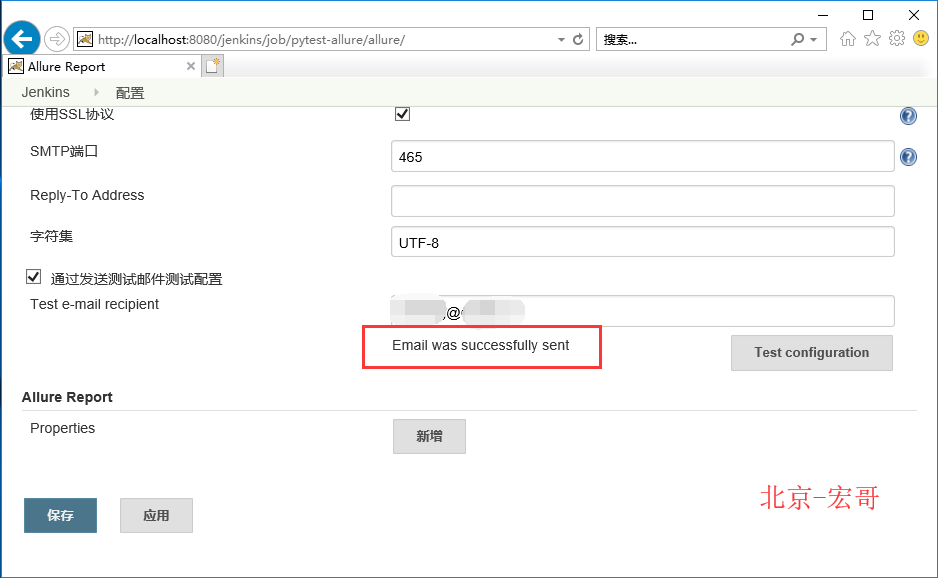The width and height of the screenshot is (938, 578).
Task: Open a new browser tab
Action: (x=212, y=65)
